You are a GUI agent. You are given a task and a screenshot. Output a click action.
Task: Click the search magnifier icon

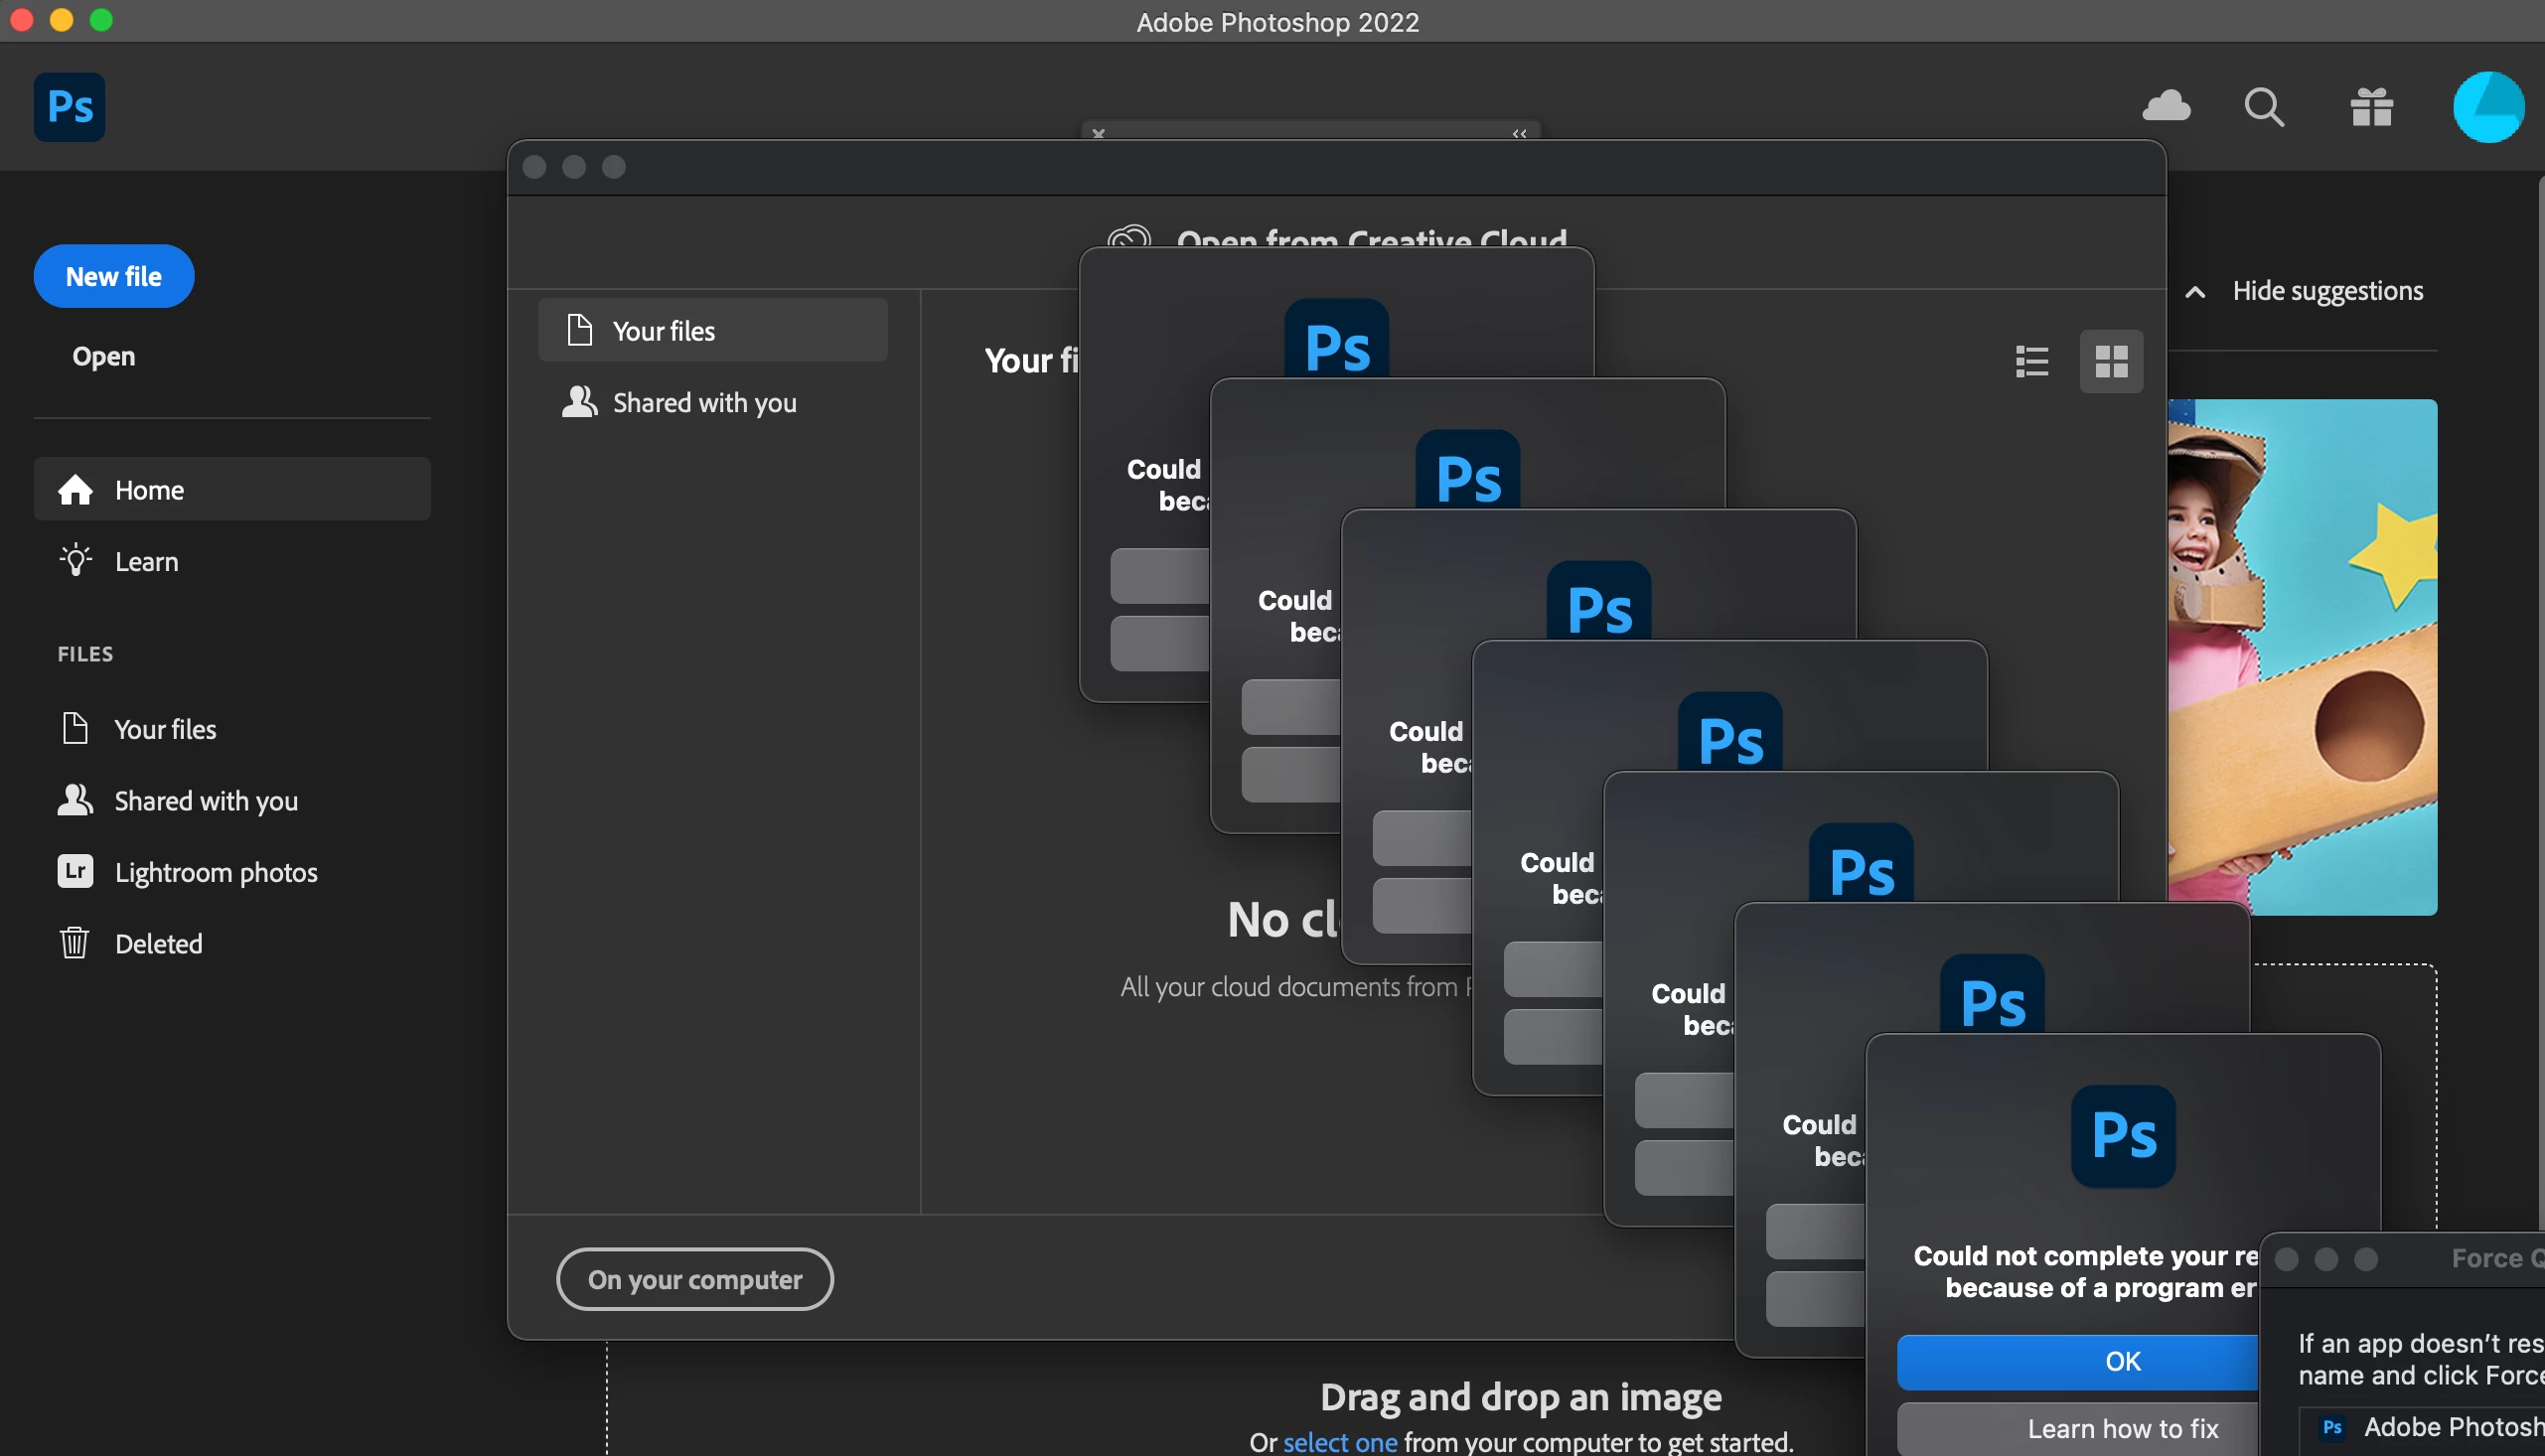(x=2264, y=107)
